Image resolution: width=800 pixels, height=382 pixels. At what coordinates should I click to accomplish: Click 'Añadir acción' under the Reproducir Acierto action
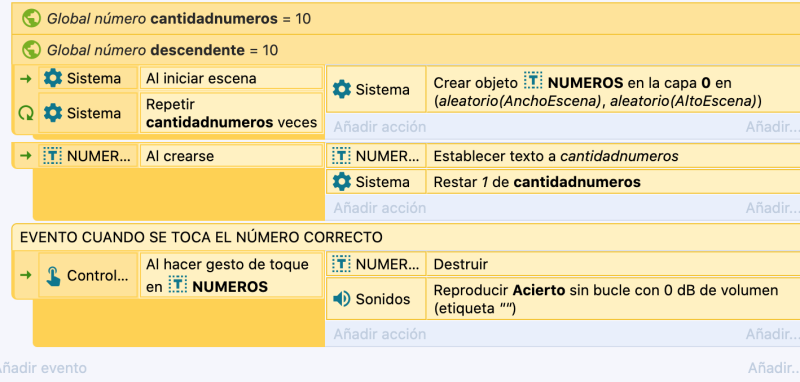click(380, 334)
